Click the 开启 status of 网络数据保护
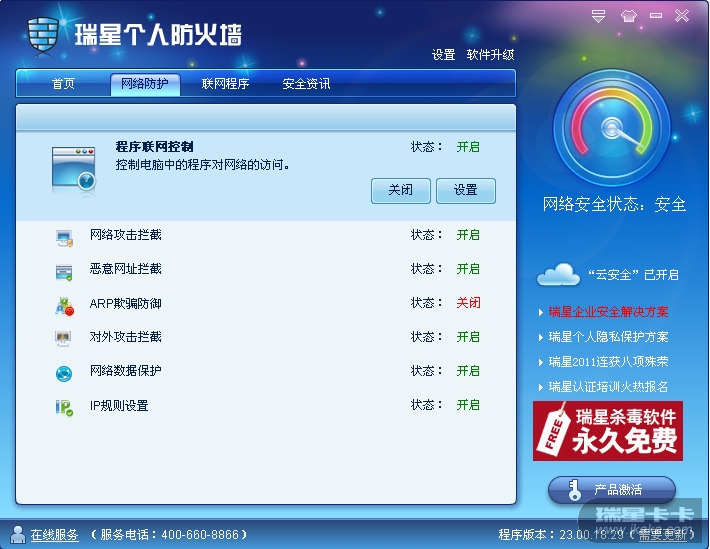 (468, 371)
